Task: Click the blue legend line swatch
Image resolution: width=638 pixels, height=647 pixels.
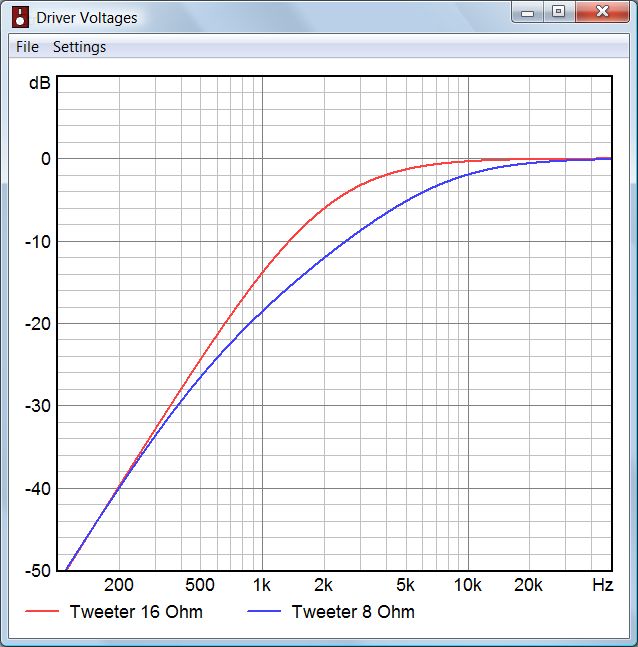Action: [x=264, y=611]
